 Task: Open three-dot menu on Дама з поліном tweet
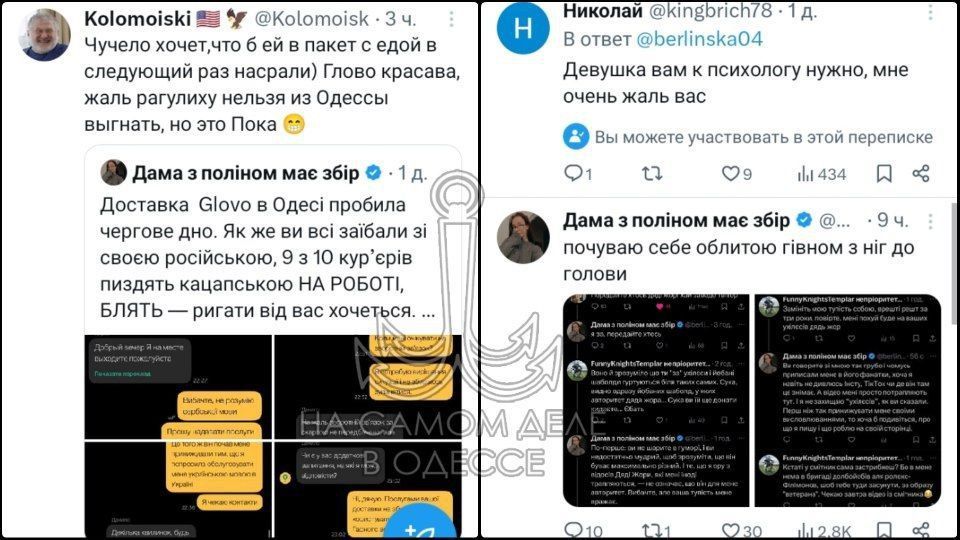[930, 220]
